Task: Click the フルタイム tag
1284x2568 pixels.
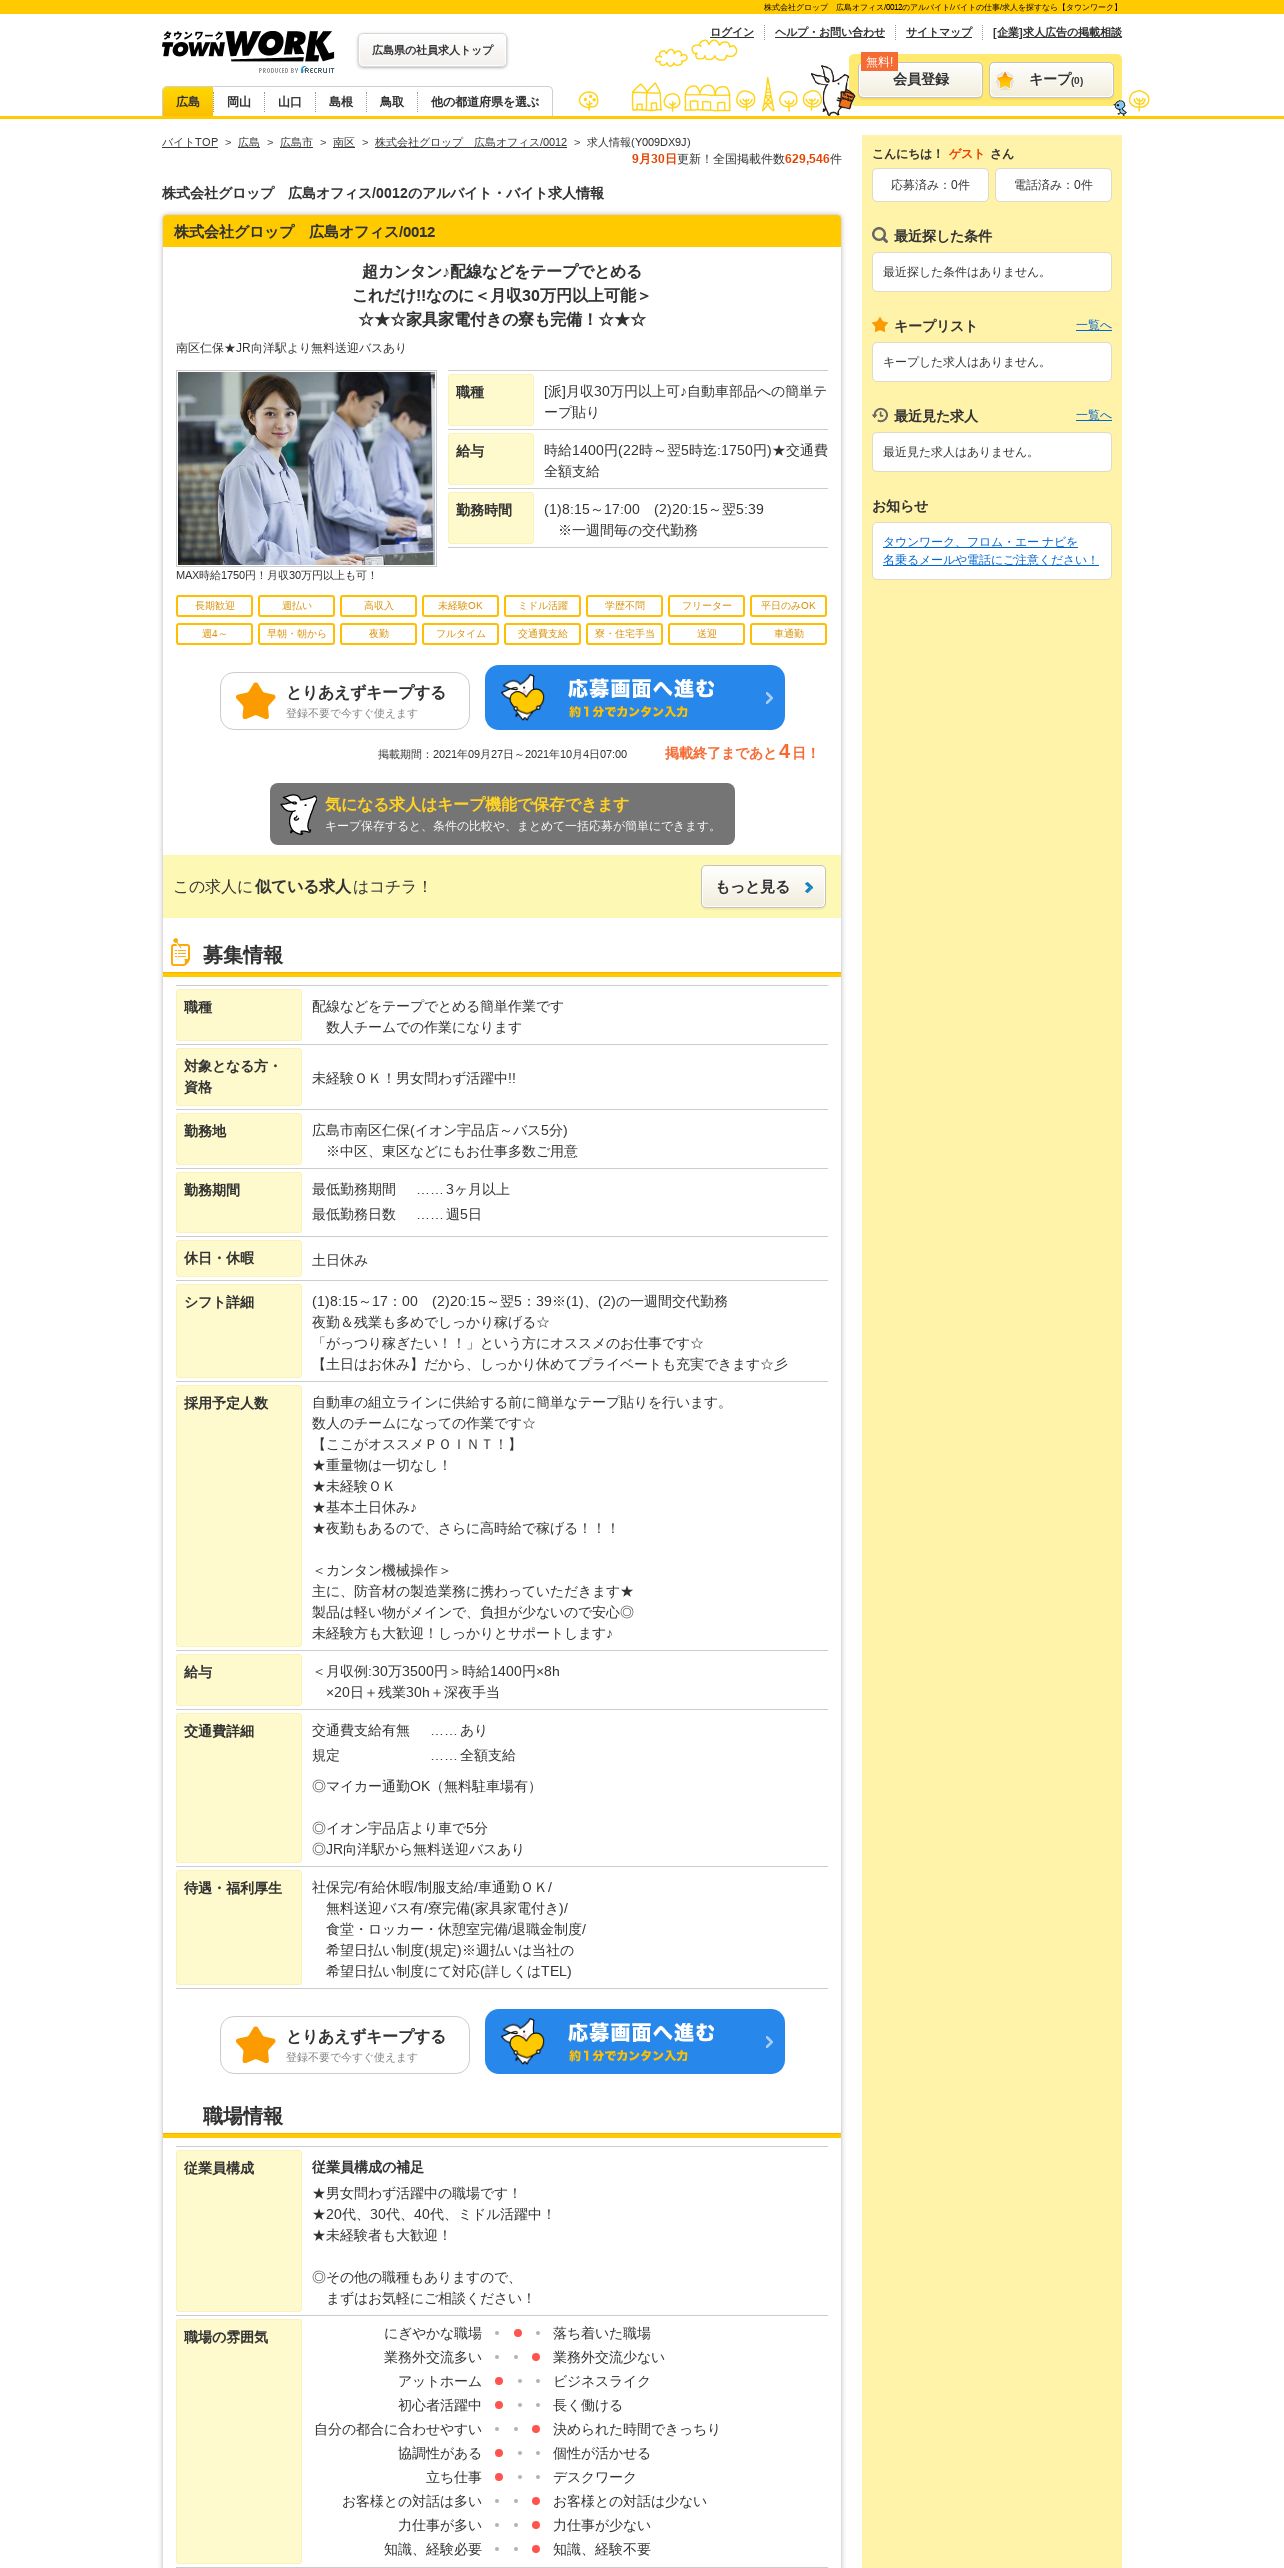Action: tap(461, 634)
